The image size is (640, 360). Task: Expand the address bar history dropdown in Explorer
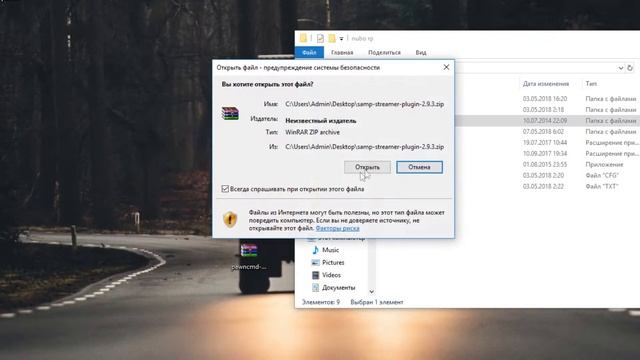click(x=620, y=68)
